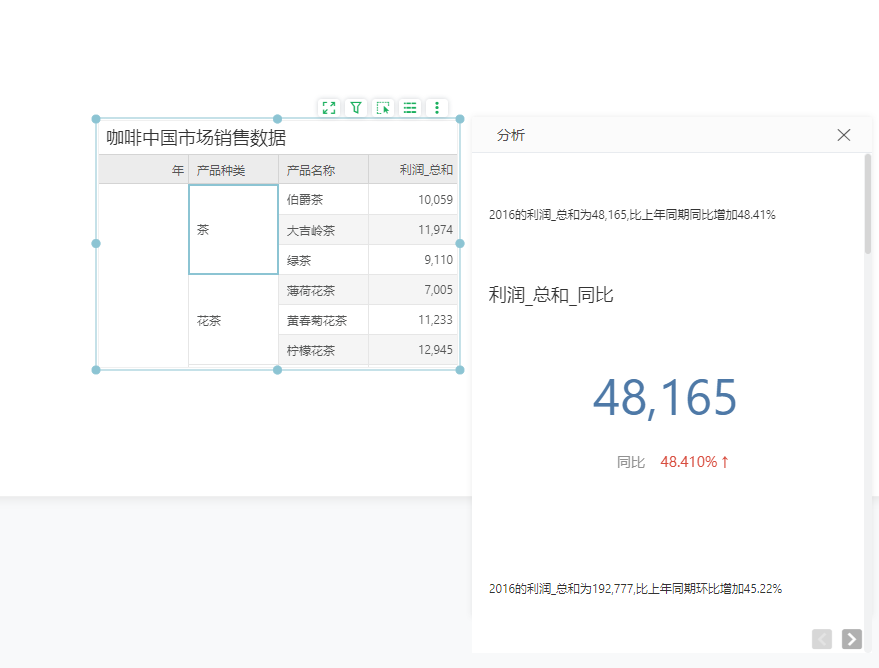This screenshot has width=879, height=668.
Task: Click the dashed-box selection cursor icon
Action: (x=383, y=108)
